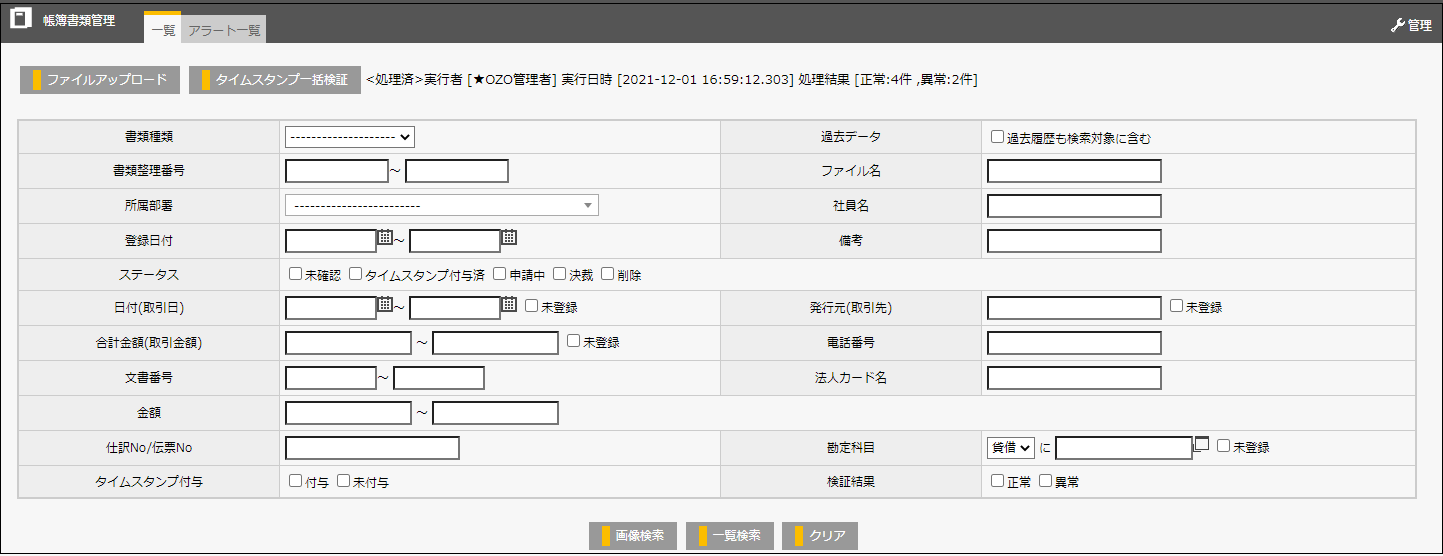The width and height of the screenshot is (1443, 556).
Task: Open the 貸借 dropdown in 勘定科目
Action: coord(1011,448)
